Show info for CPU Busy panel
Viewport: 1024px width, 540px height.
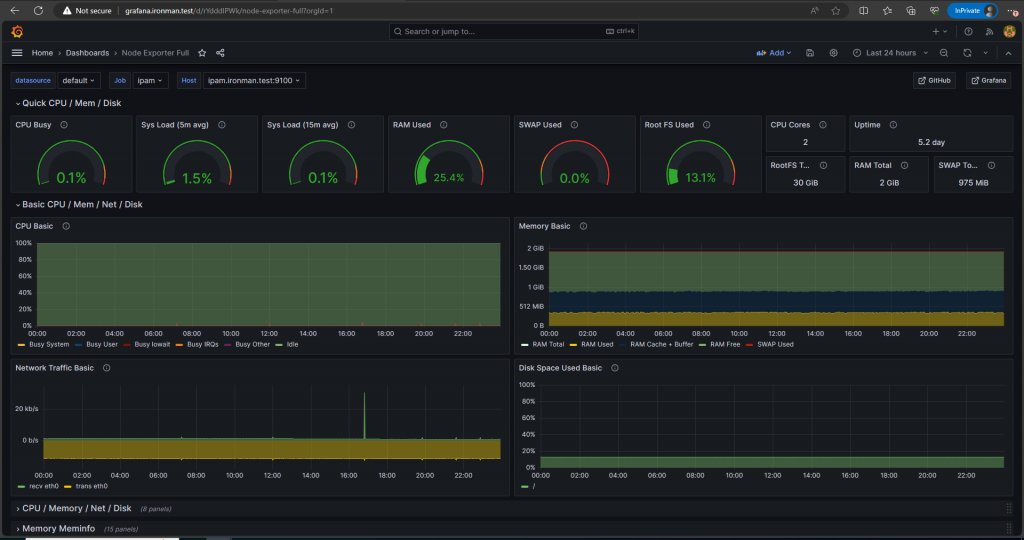click(64, 125)
